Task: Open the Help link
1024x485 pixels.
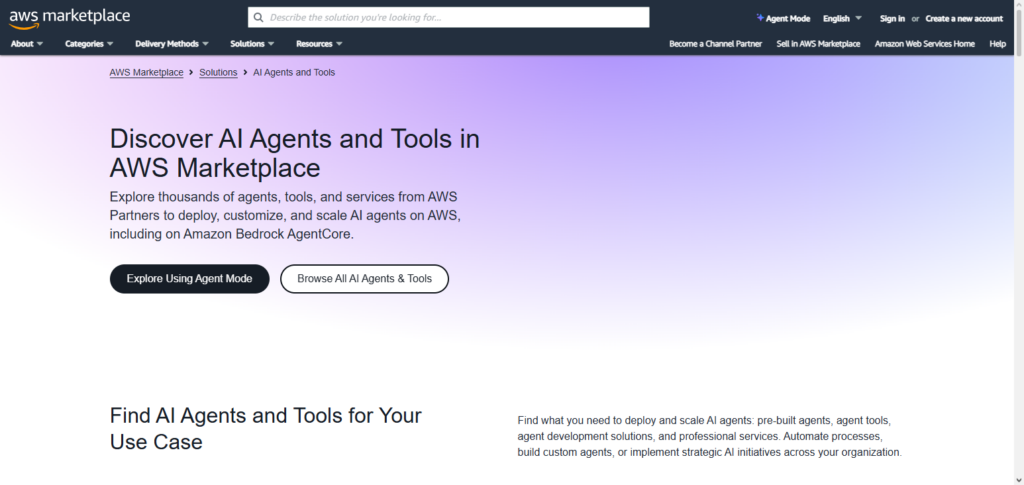Action: coord(997,44)
